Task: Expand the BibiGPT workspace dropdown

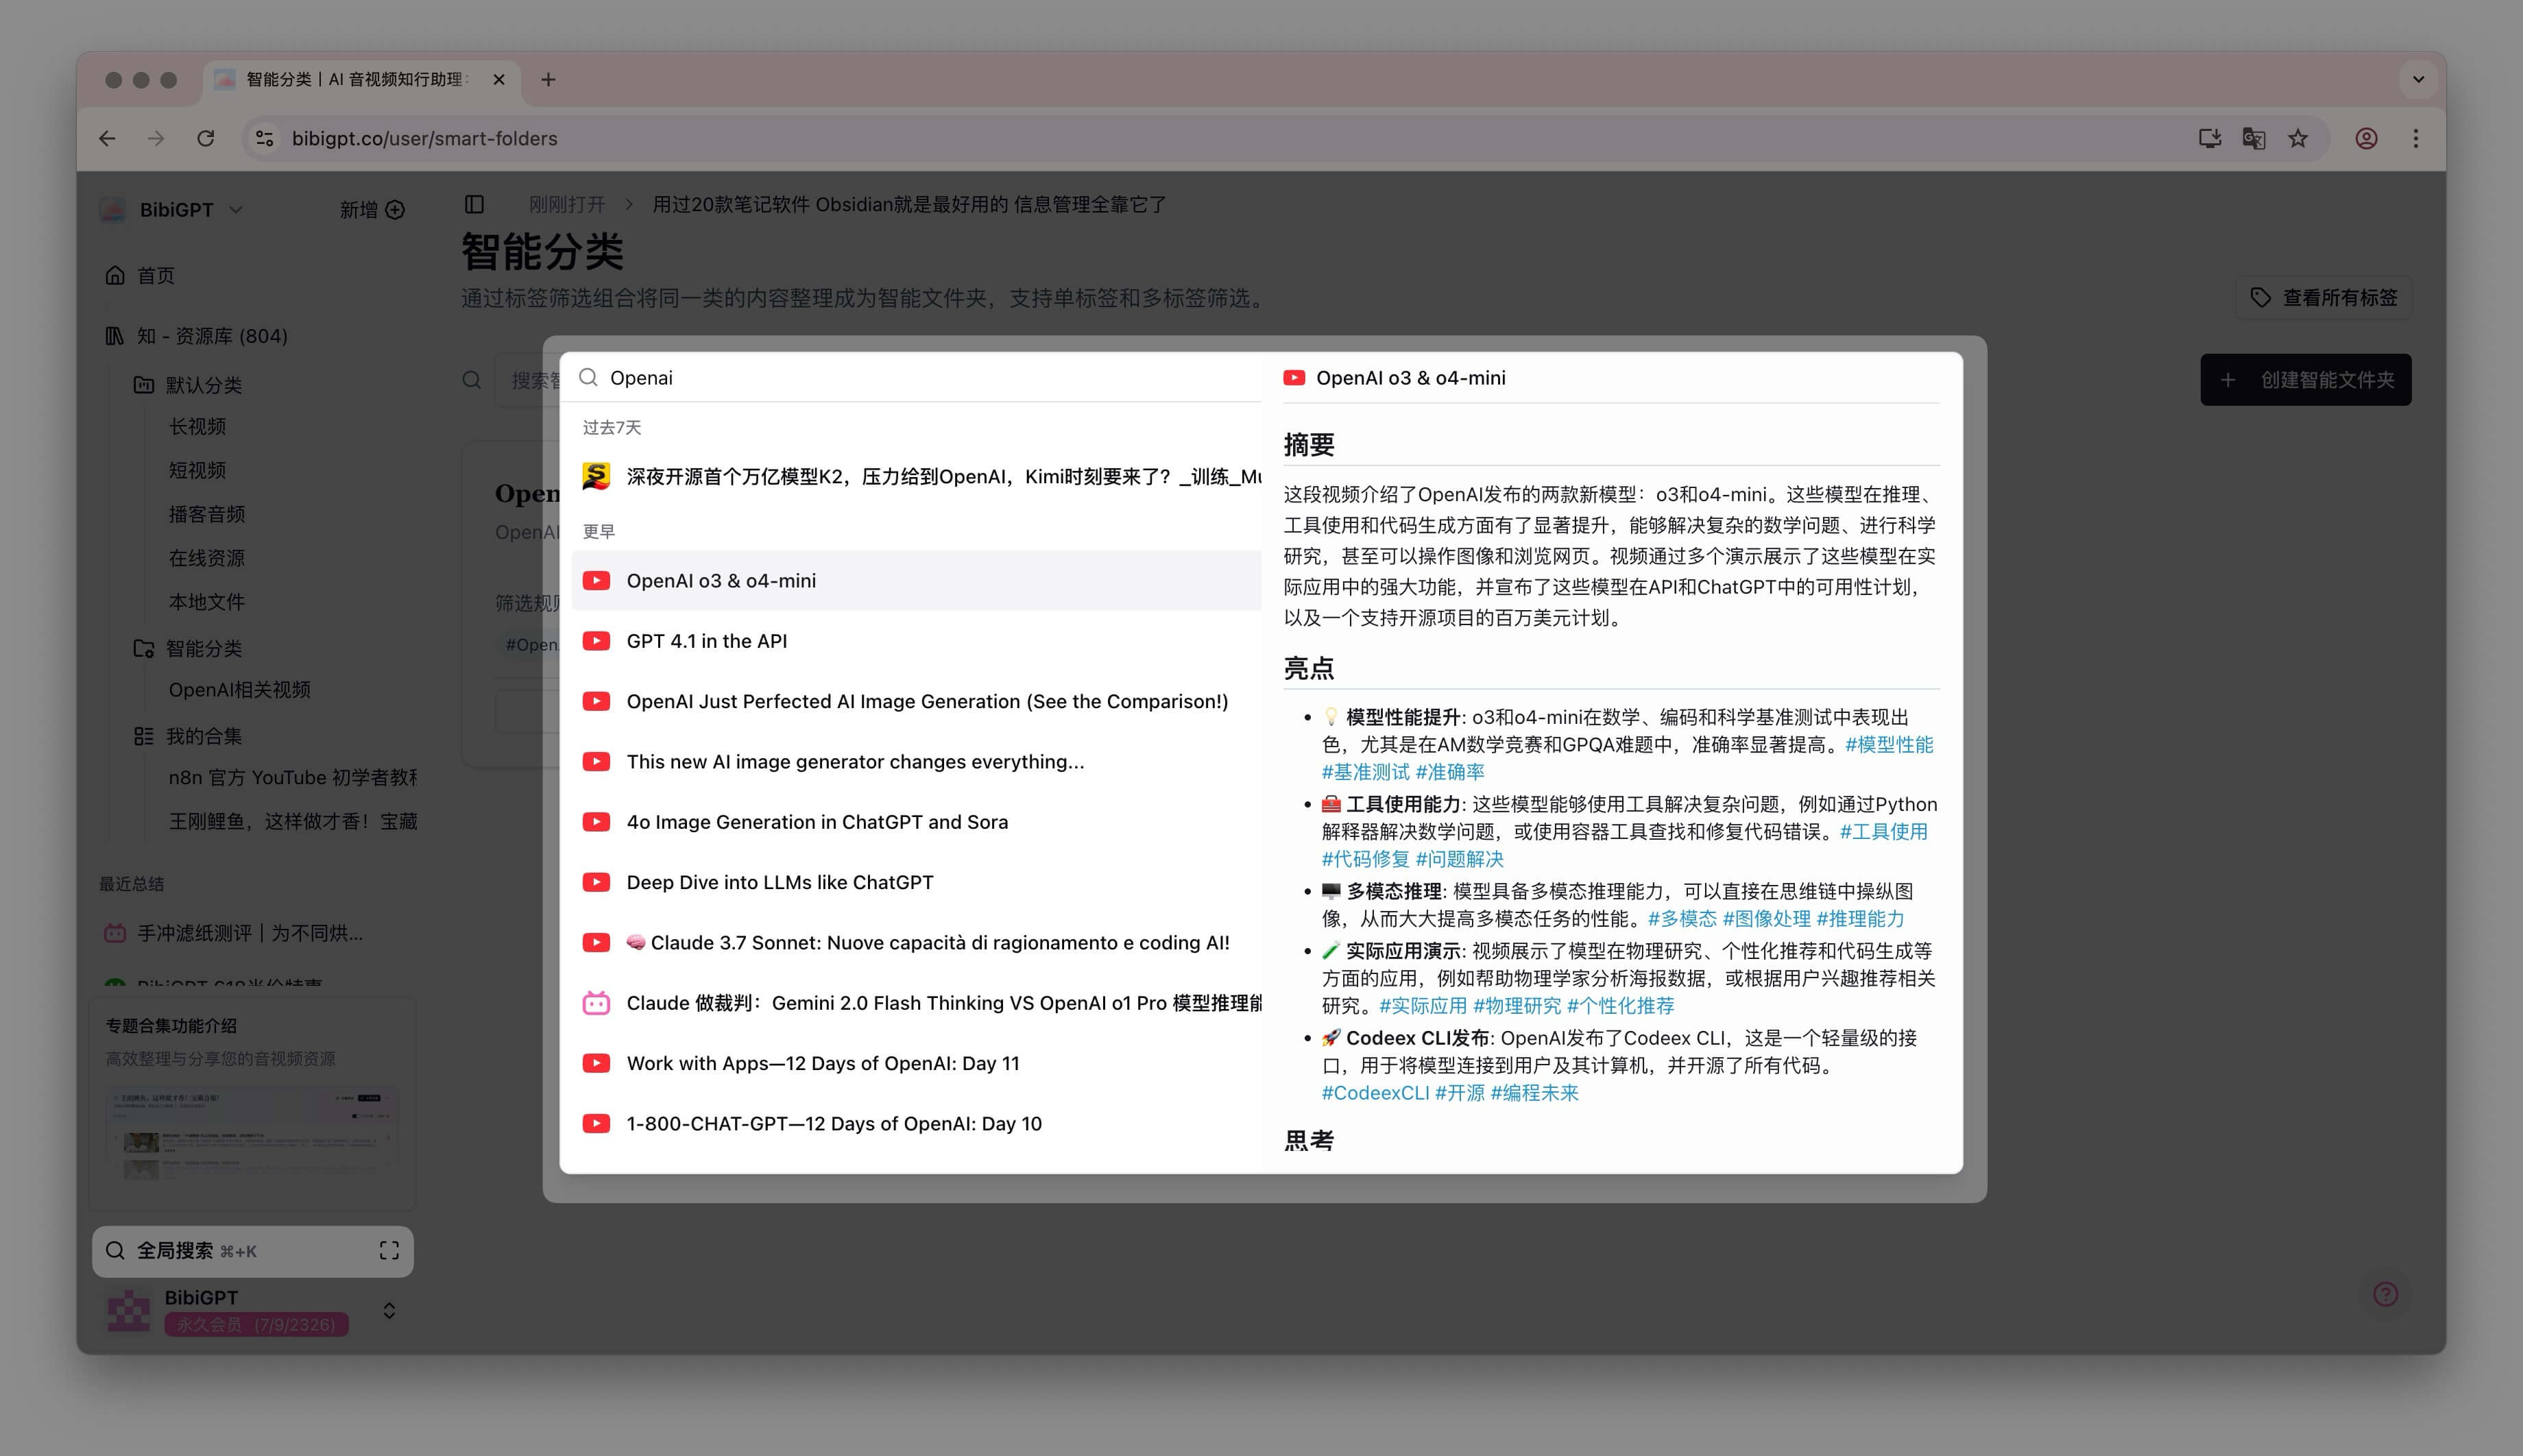Action: coord(236,210)
